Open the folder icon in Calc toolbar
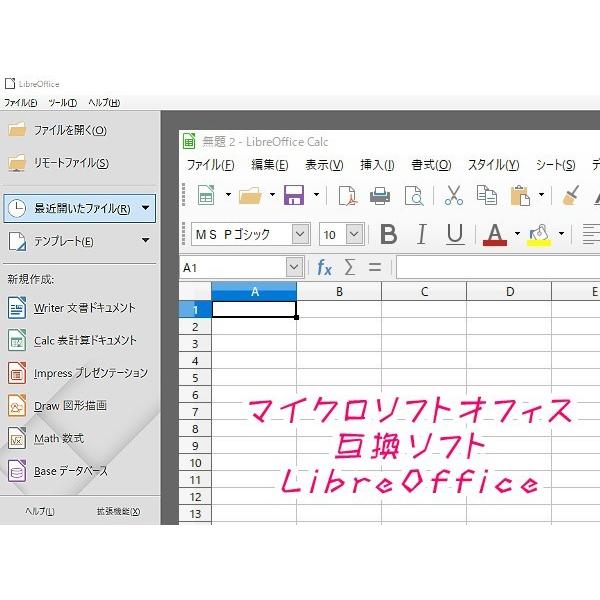The width and height of the screenshot is (600, 600). 250,196
